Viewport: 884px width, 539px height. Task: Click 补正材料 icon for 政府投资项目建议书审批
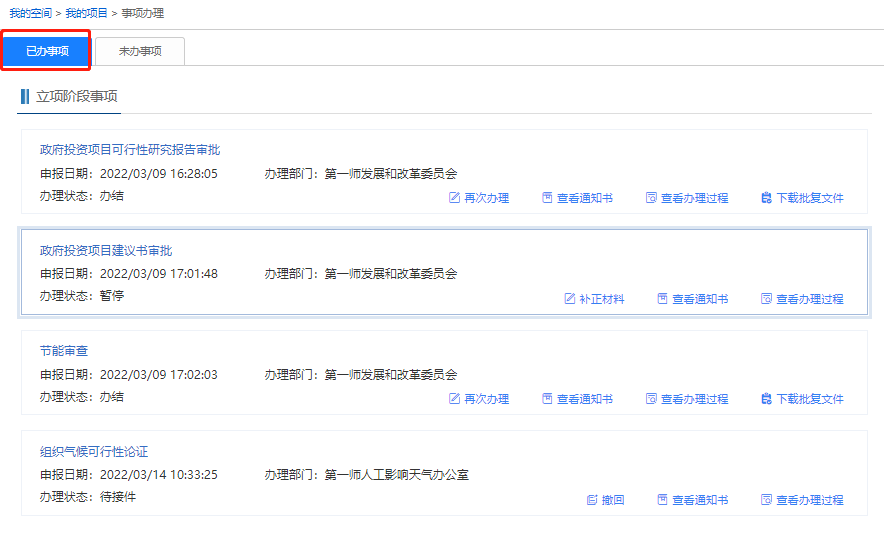(x=570, y=299)
